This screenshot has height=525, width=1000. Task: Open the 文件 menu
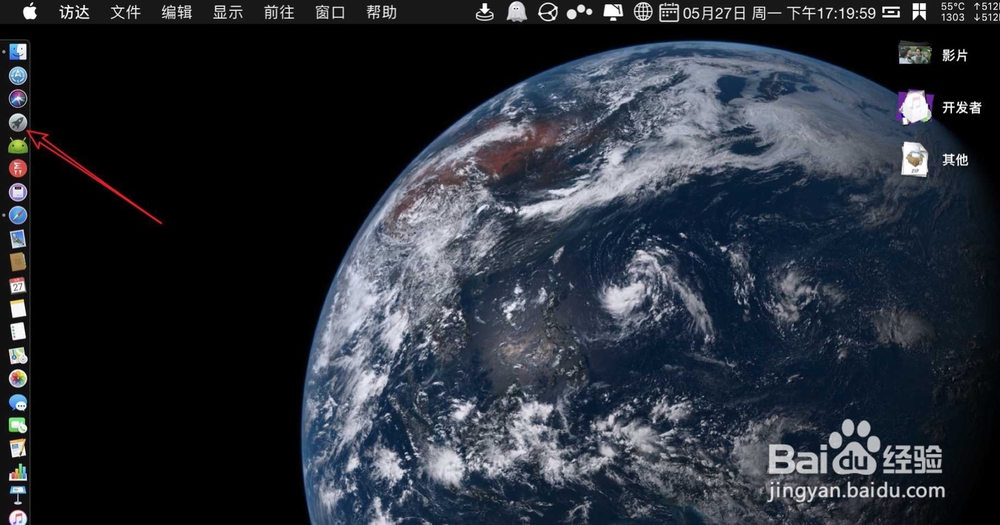click(x=126, y=12)
